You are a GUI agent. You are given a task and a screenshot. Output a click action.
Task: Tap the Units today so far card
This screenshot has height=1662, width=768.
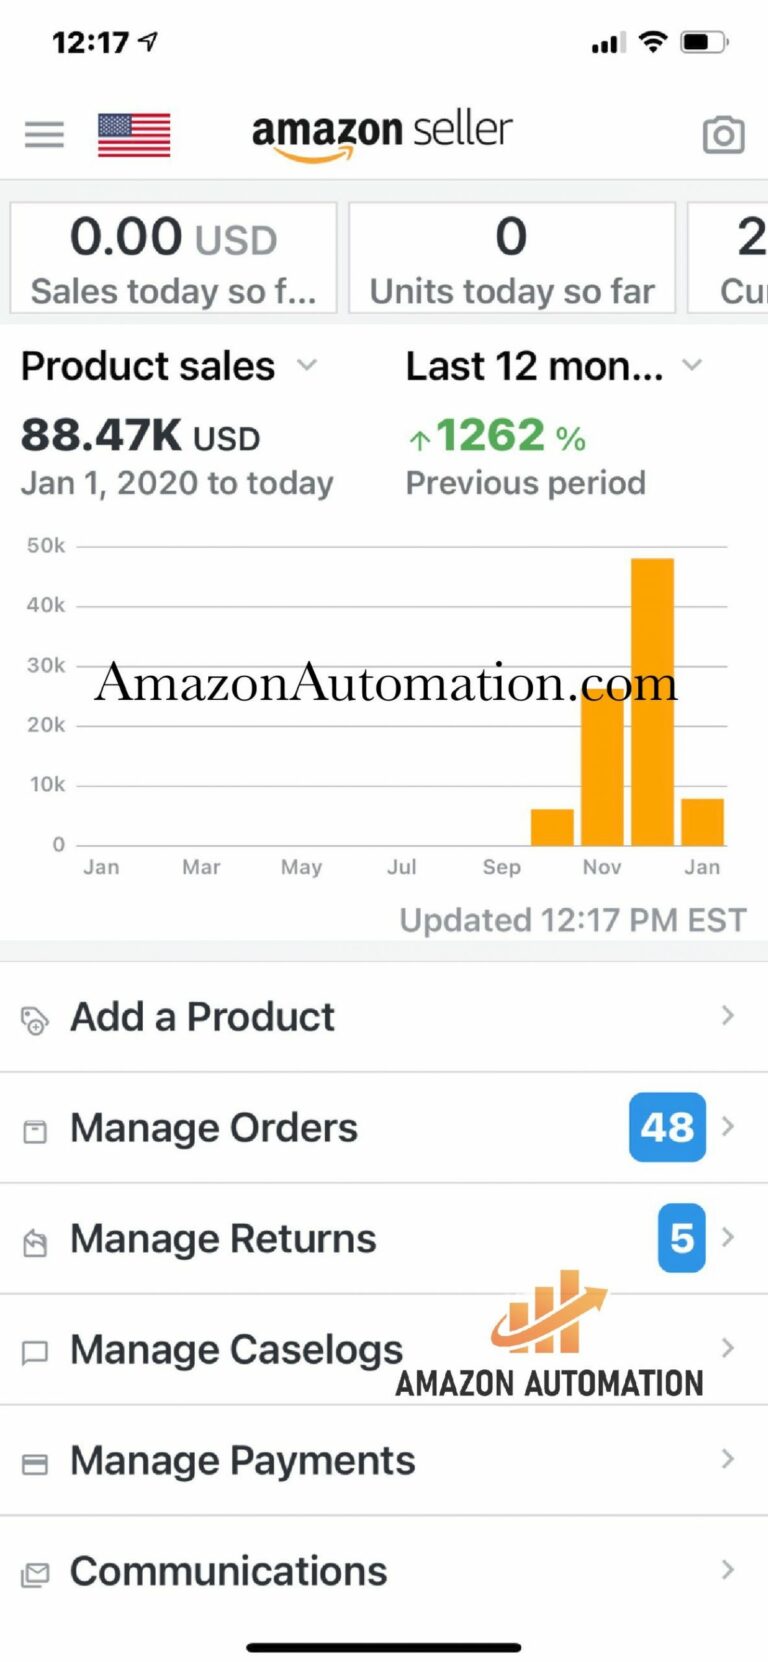tap(512, 258)
